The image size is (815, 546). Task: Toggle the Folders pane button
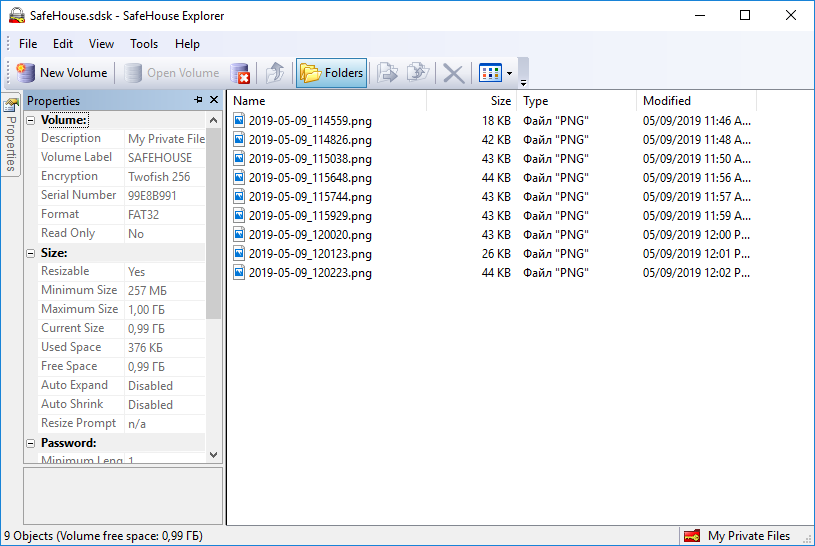click(332, 73)
